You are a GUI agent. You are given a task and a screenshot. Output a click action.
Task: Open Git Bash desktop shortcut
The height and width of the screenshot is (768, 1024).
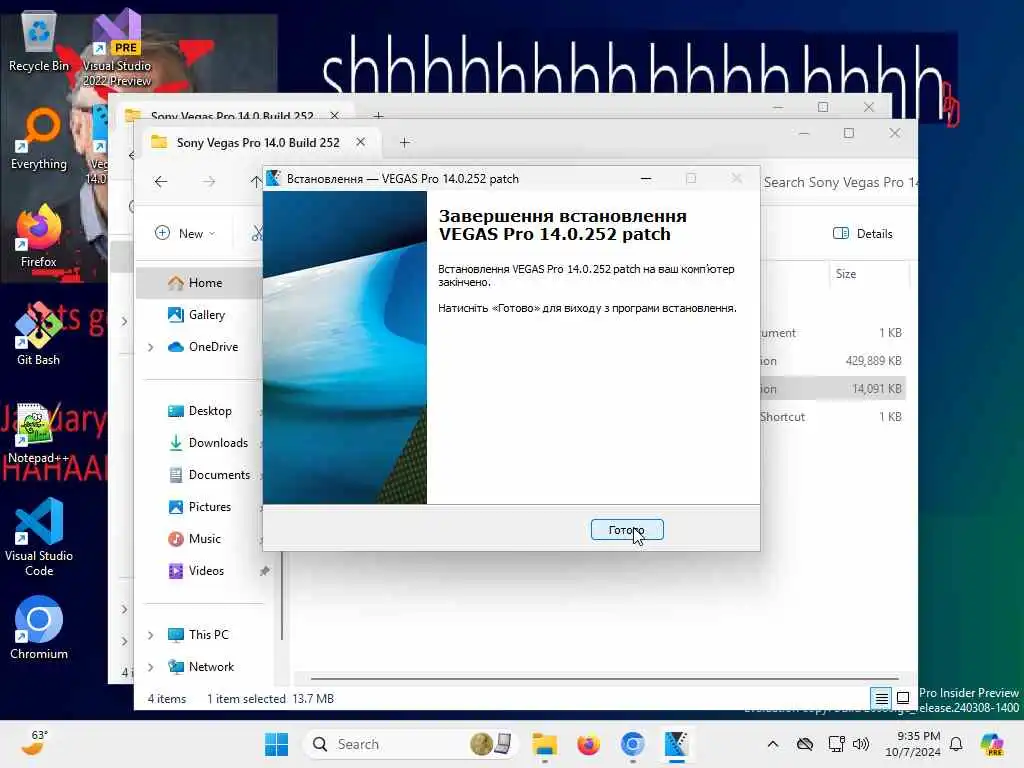point(39,334)
